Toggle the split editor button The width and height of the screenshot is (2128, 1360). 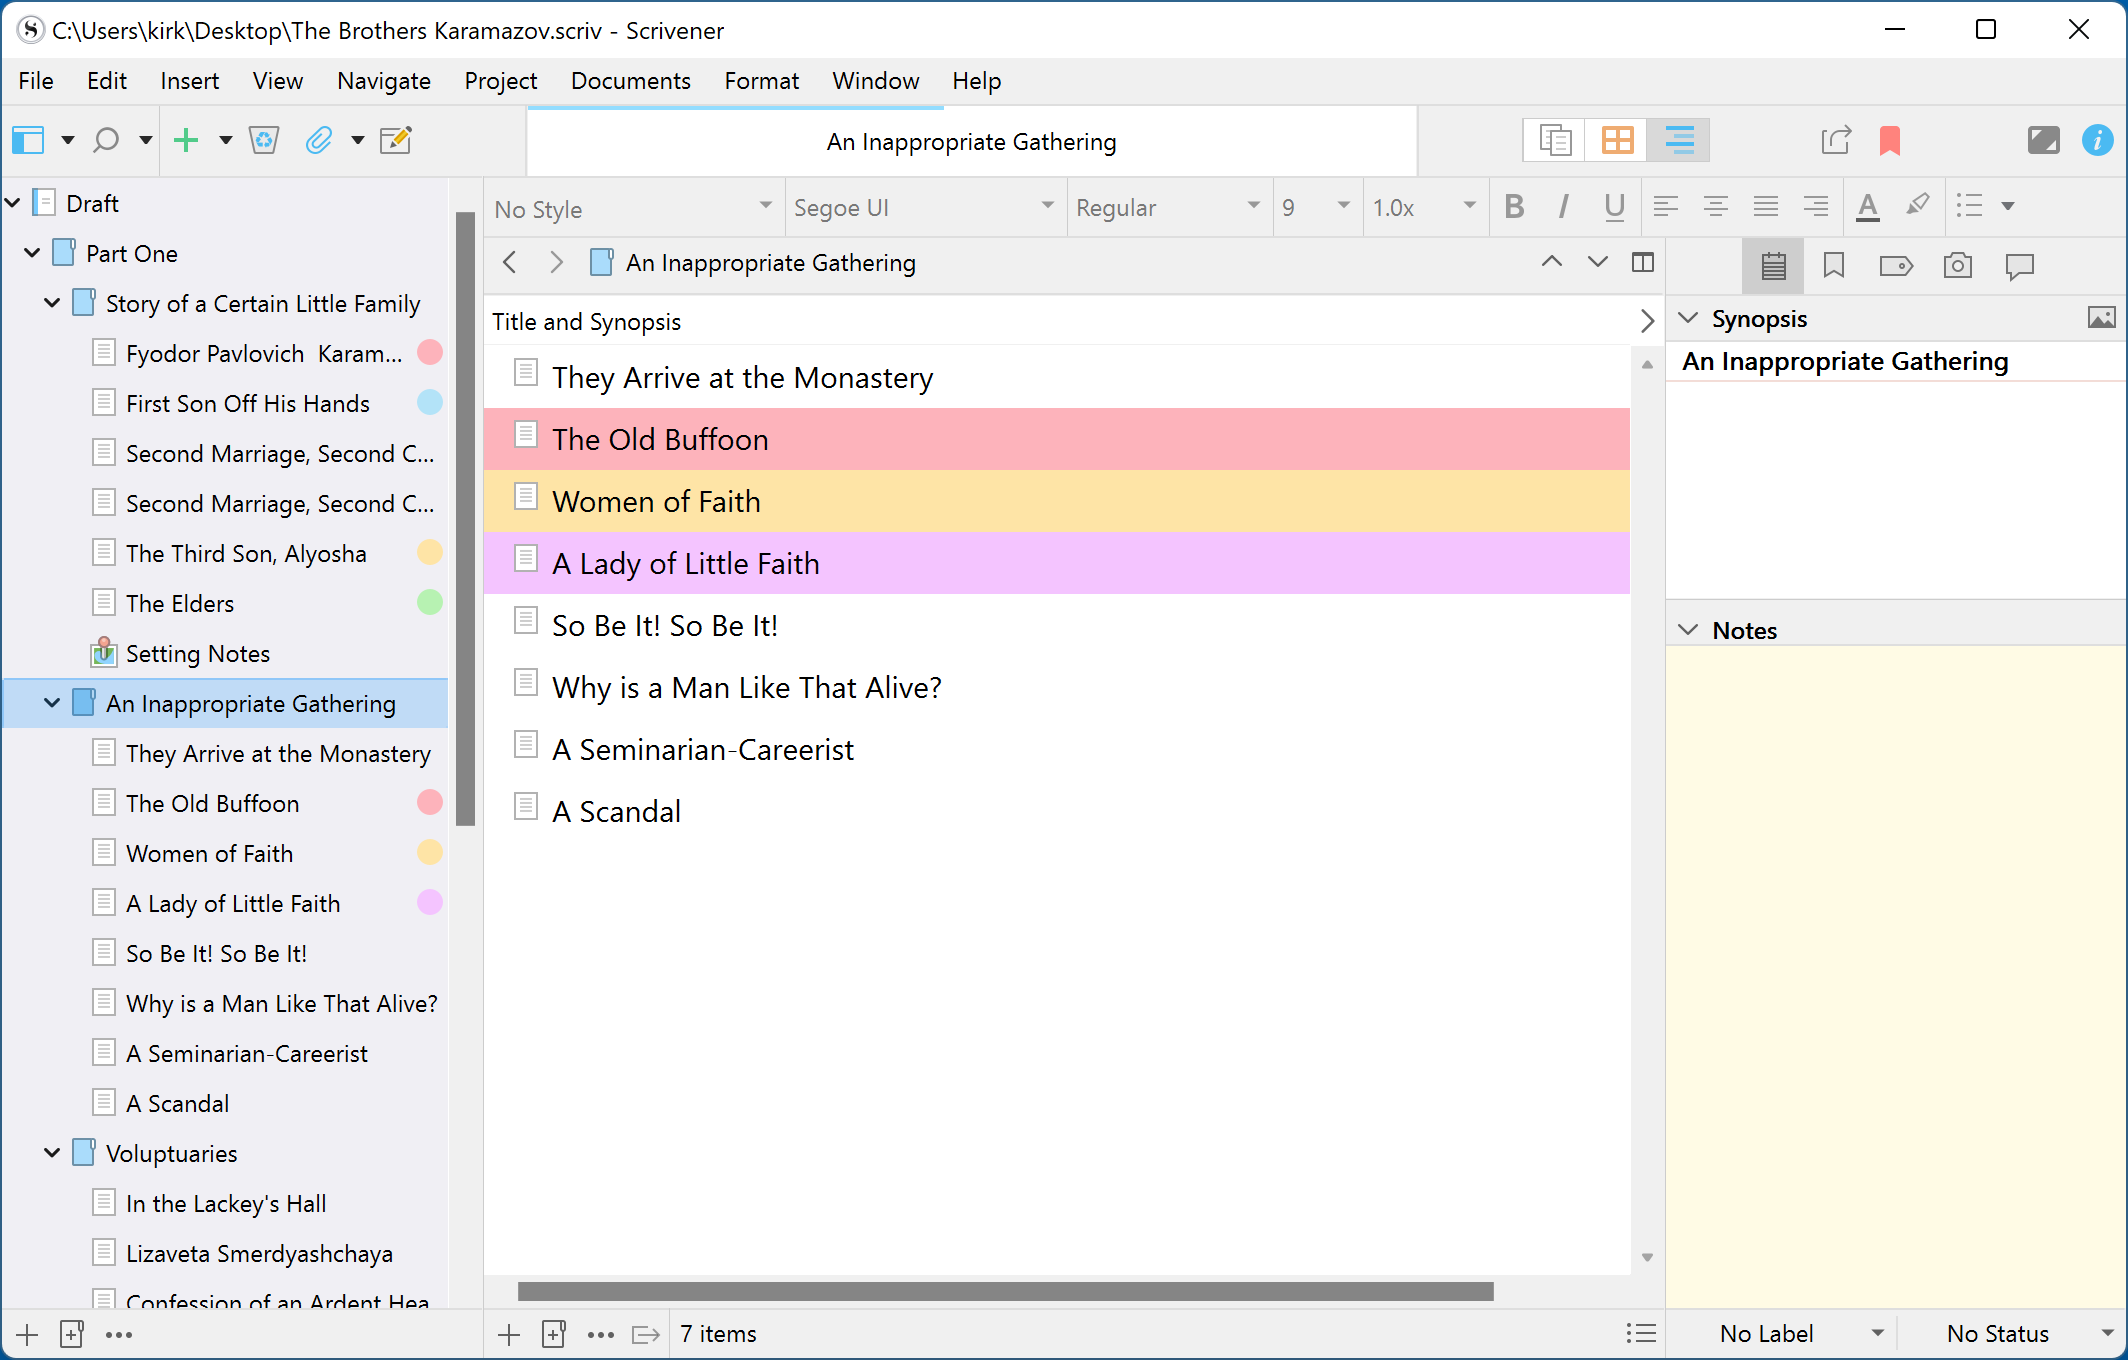coord(1643,262)
